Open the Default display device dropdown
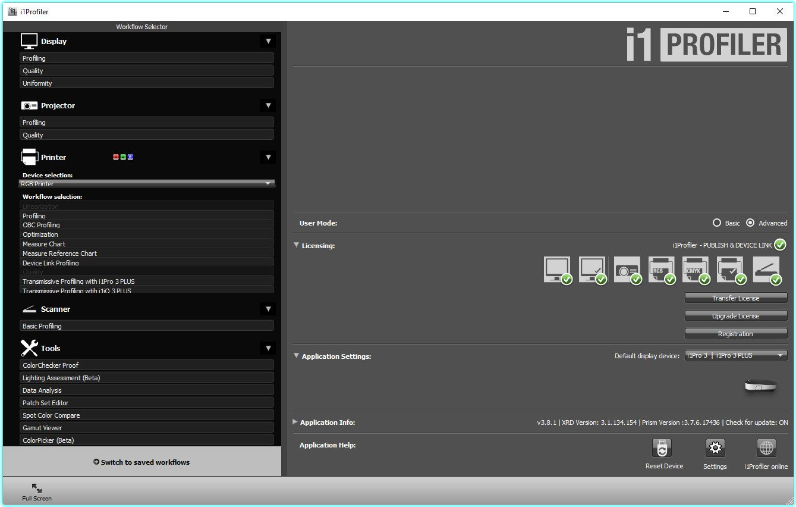The width and height of the screenshot is (796, 507). pyautogui.click(x=736, y=355)
